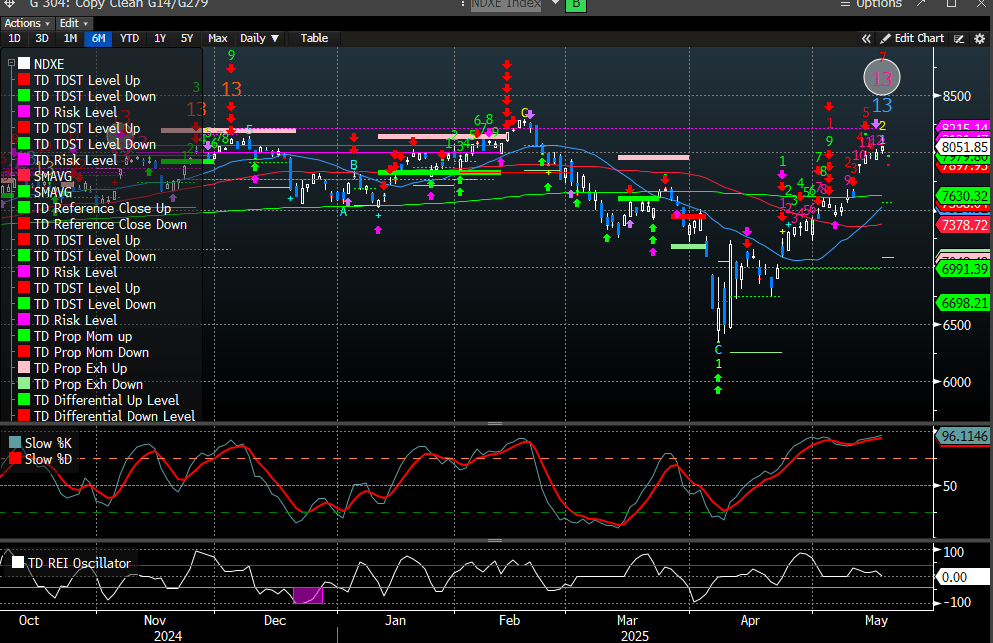Click the green B badge at top
993x643 pixels.
tap(575, 5)
